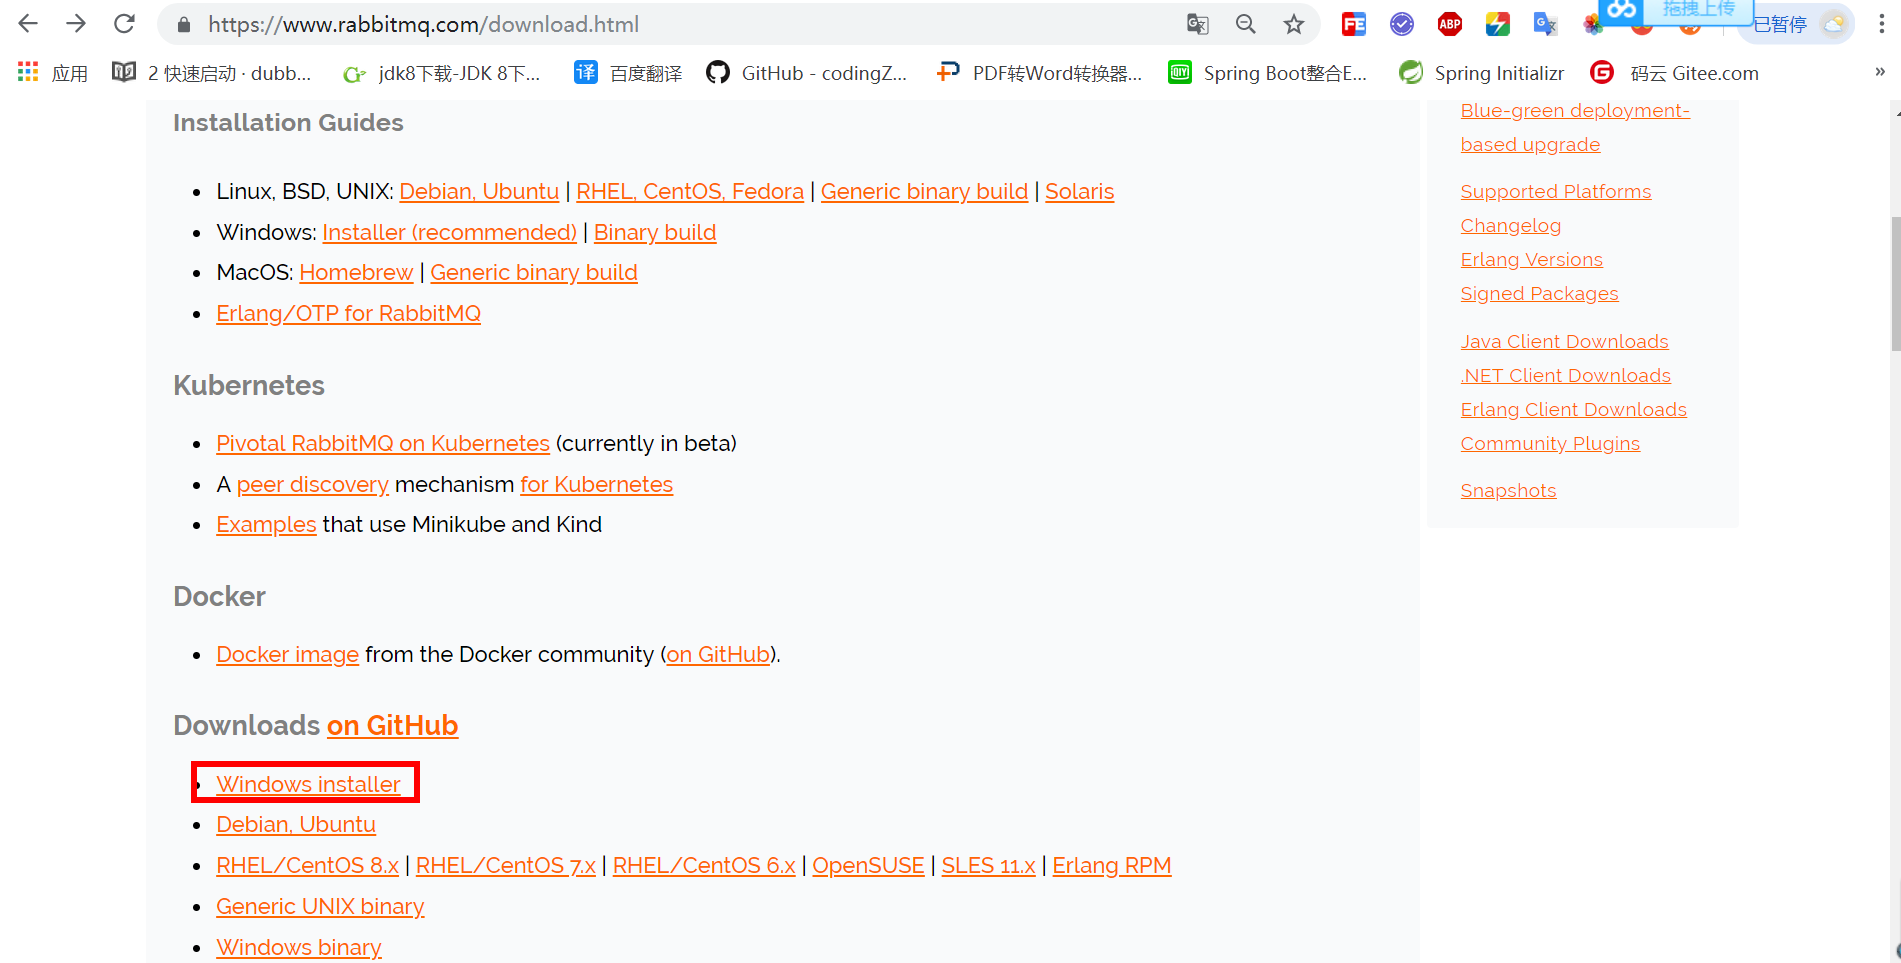This screenshot has width=1901, height=963.
Task: Open the colorful lightning bolt extension
Action: pos(1498,24)
